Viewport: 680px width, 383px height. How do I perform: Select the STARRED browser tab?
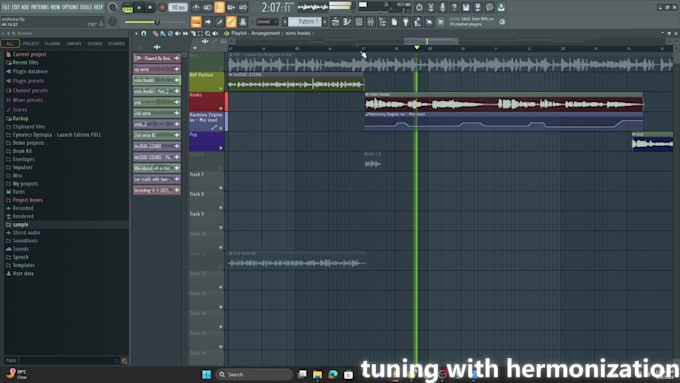(x=116, y=44)
